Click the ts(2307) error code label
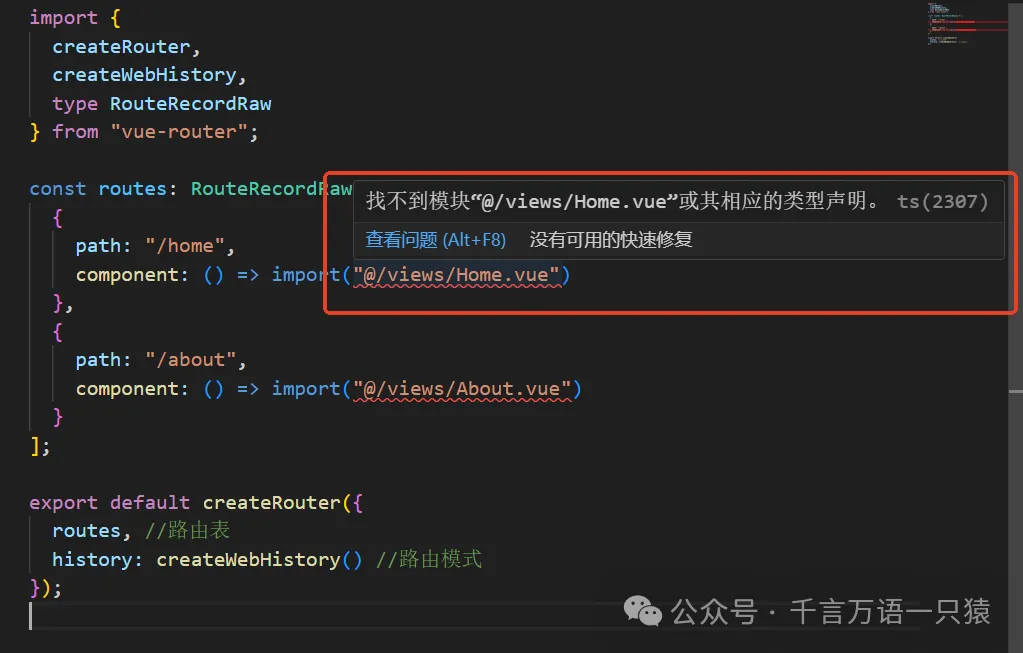 click(941, 200)
